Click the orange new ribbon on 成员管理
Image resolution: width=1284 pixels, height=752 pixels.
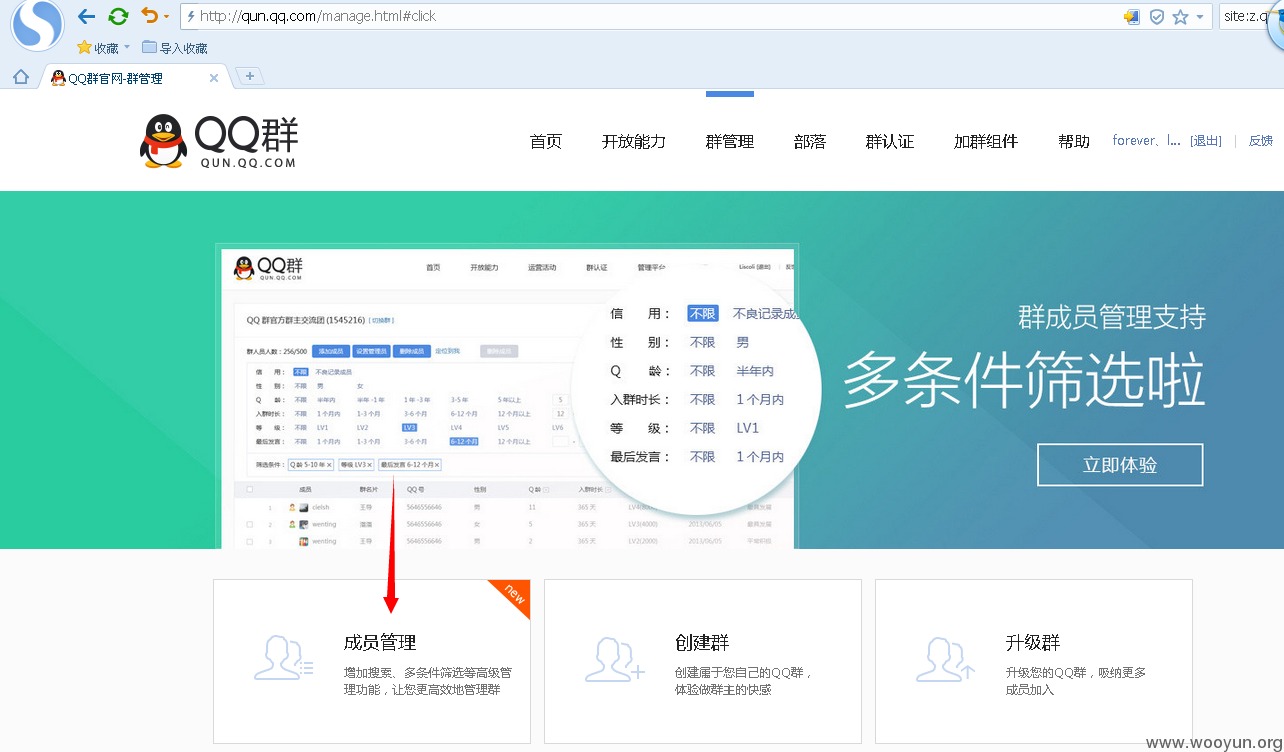click(x=511, y=597)
